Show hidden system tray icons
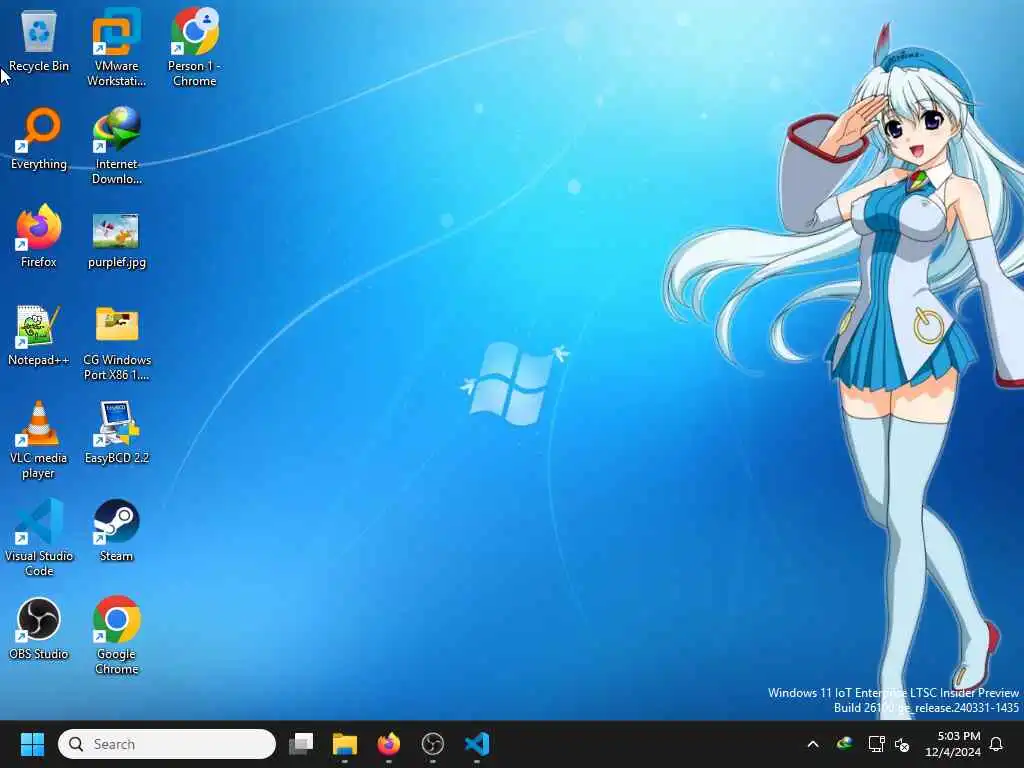This screenshot has width=1024, height=768. [813, 744]
